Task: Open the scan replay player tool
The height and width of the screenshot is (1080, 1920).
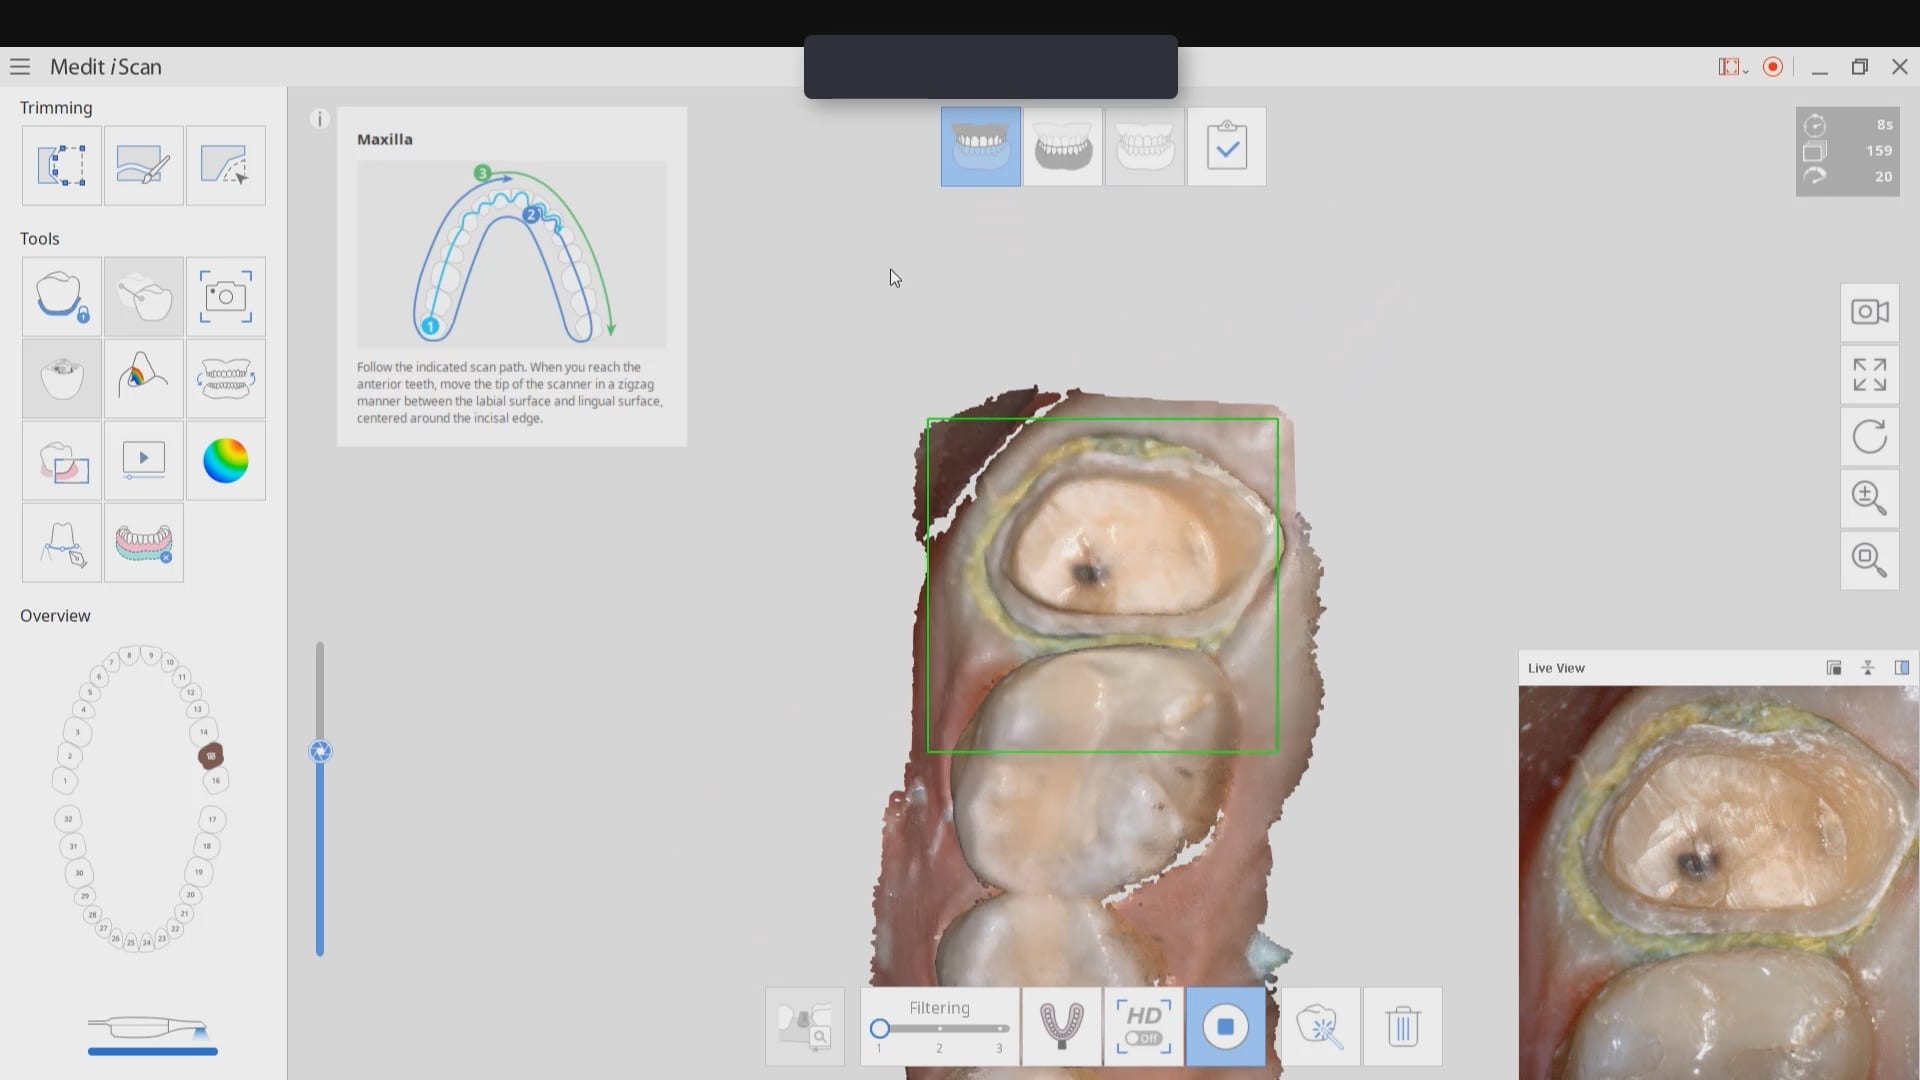Action: [144, 461]
